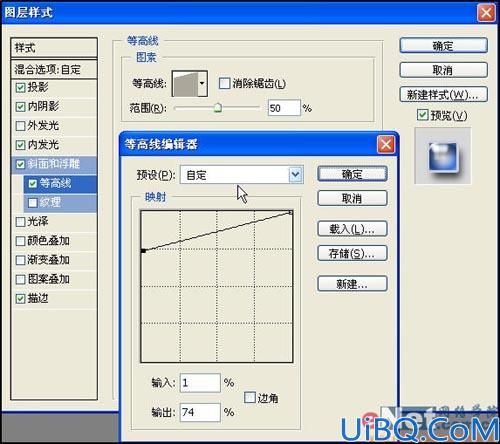
Task: Select 混合选项:自定 in the list
Action: click(x=54, y=69)
